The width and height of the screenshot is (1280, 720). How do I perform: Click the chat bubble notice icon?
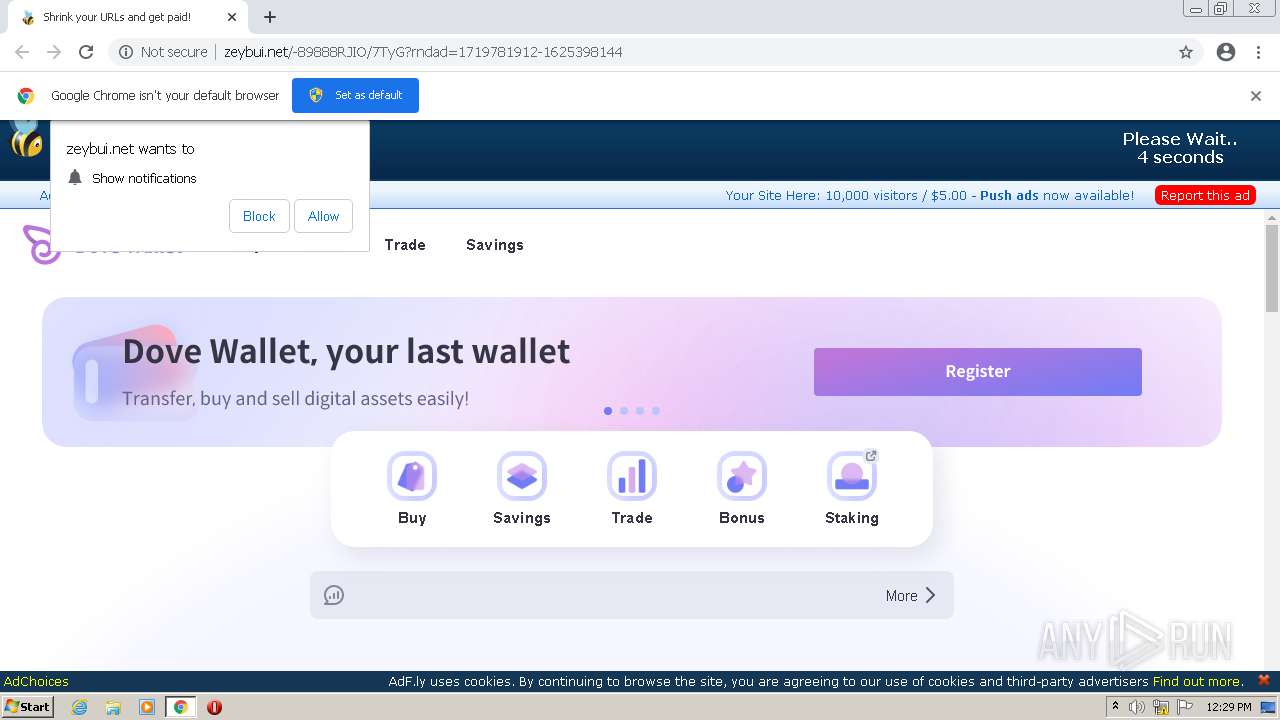click(x=334, y=595)
